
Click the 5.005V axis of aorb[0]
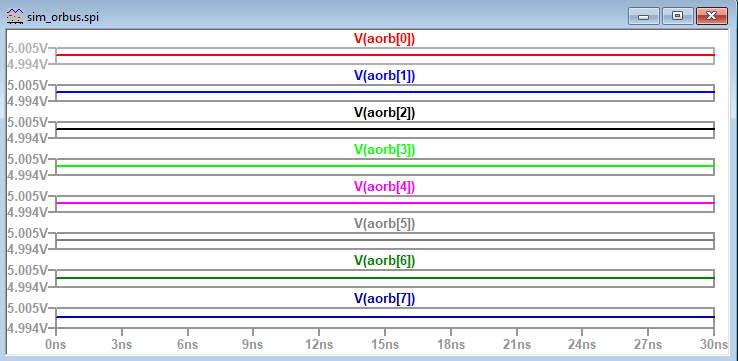click(27, 48)
